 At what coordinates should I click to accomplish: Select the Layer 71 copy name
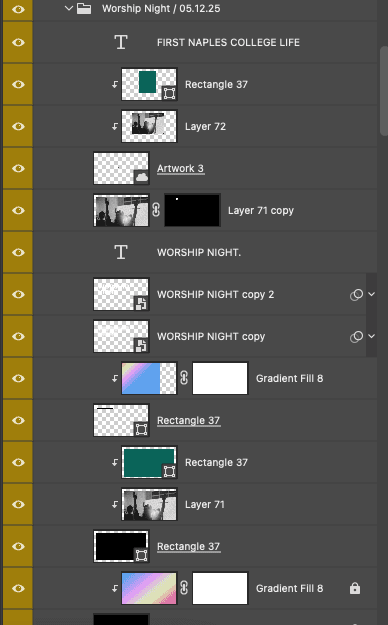[261, 210]
